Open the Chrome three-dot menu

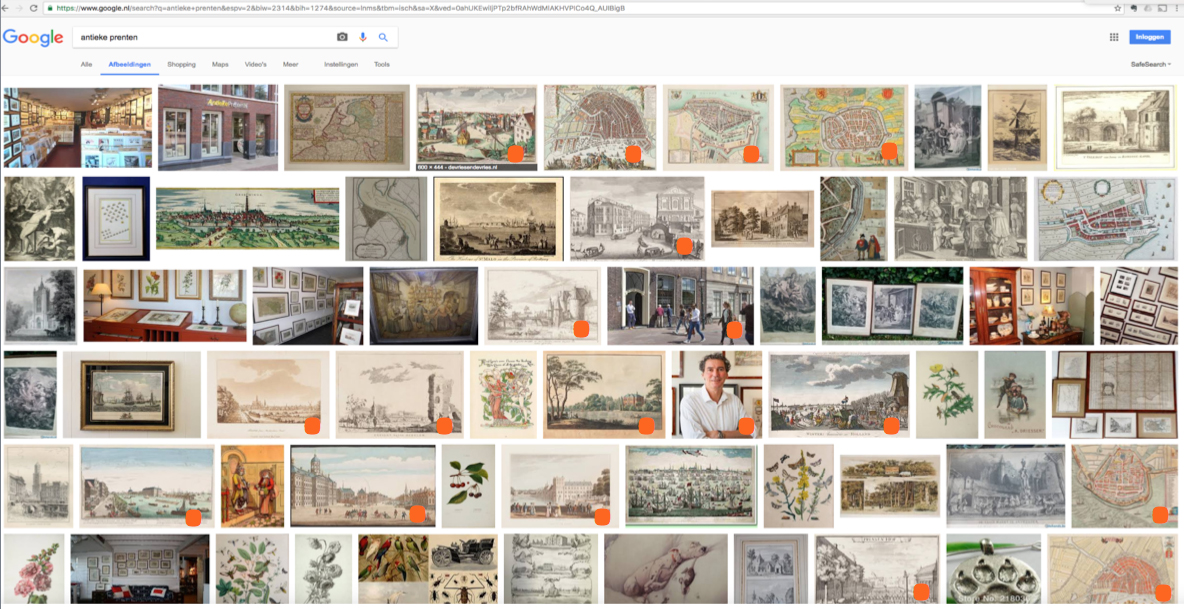1178,8
